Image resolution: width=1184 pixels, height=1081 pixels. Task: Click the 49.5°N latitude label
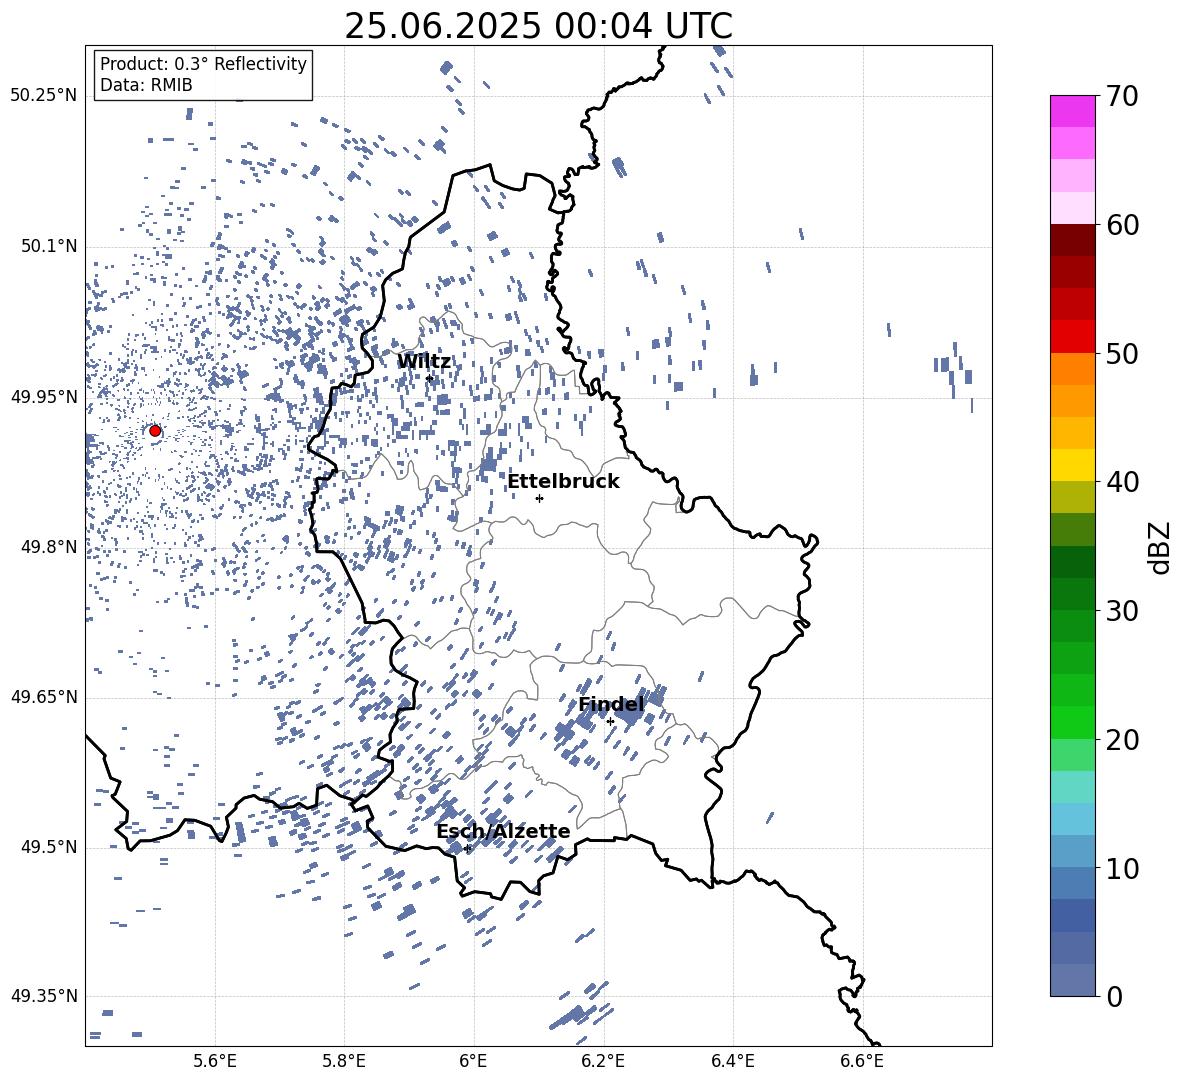(49, 847)
